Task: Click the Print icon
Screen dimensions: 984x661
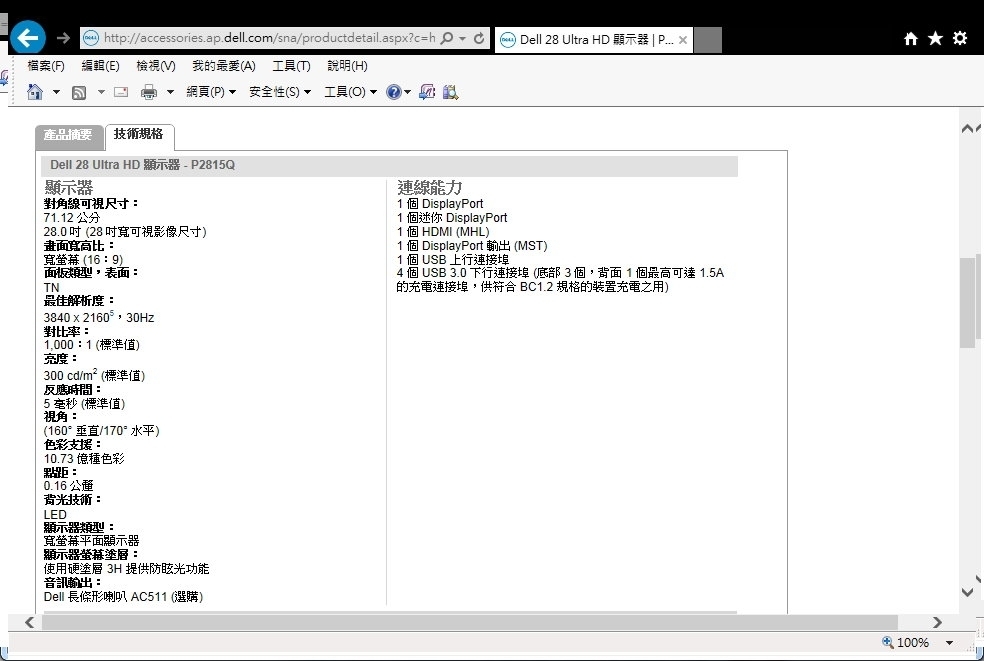Action: 149,92
